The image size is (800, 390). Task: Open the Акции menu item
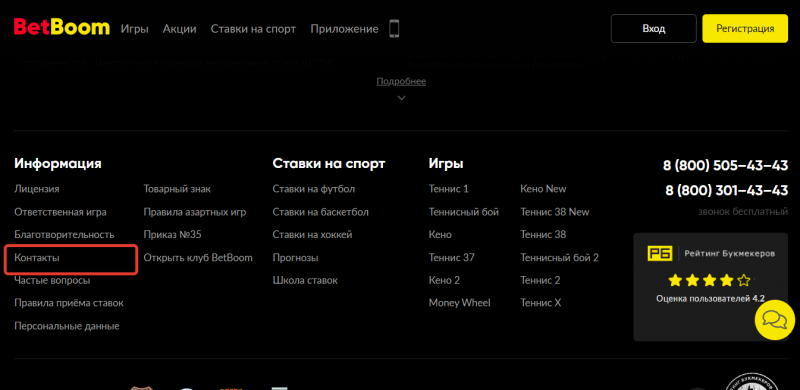180,29
